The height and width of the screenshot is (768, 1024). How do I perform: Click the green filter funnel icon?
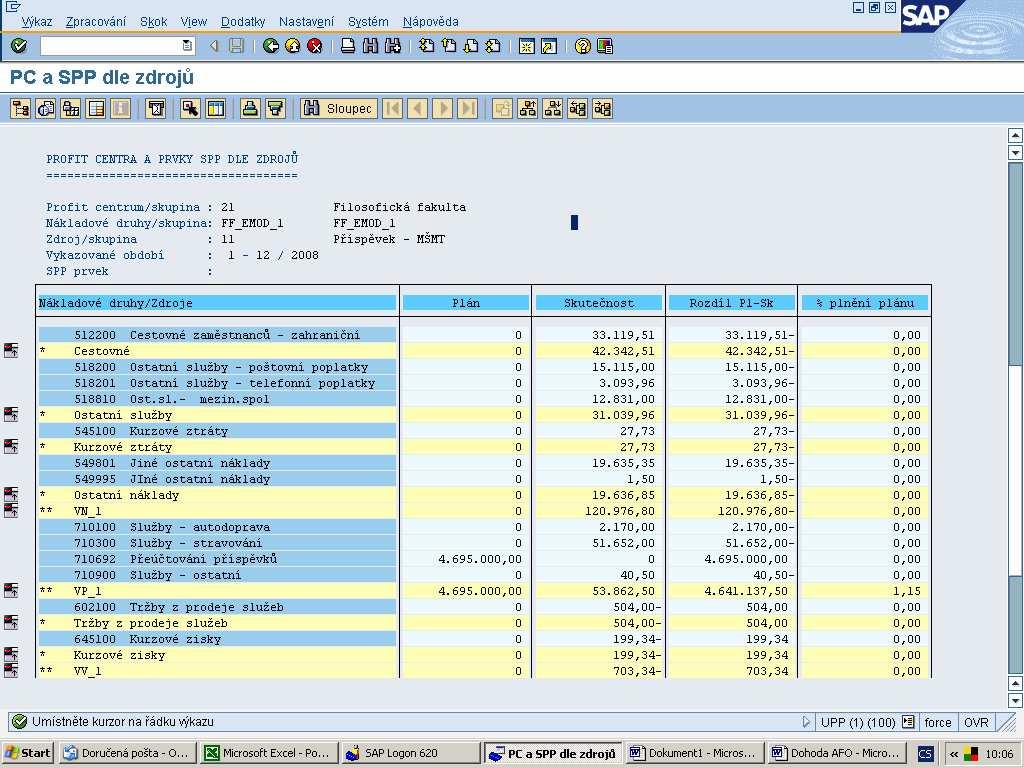click(x=276, y=108)
